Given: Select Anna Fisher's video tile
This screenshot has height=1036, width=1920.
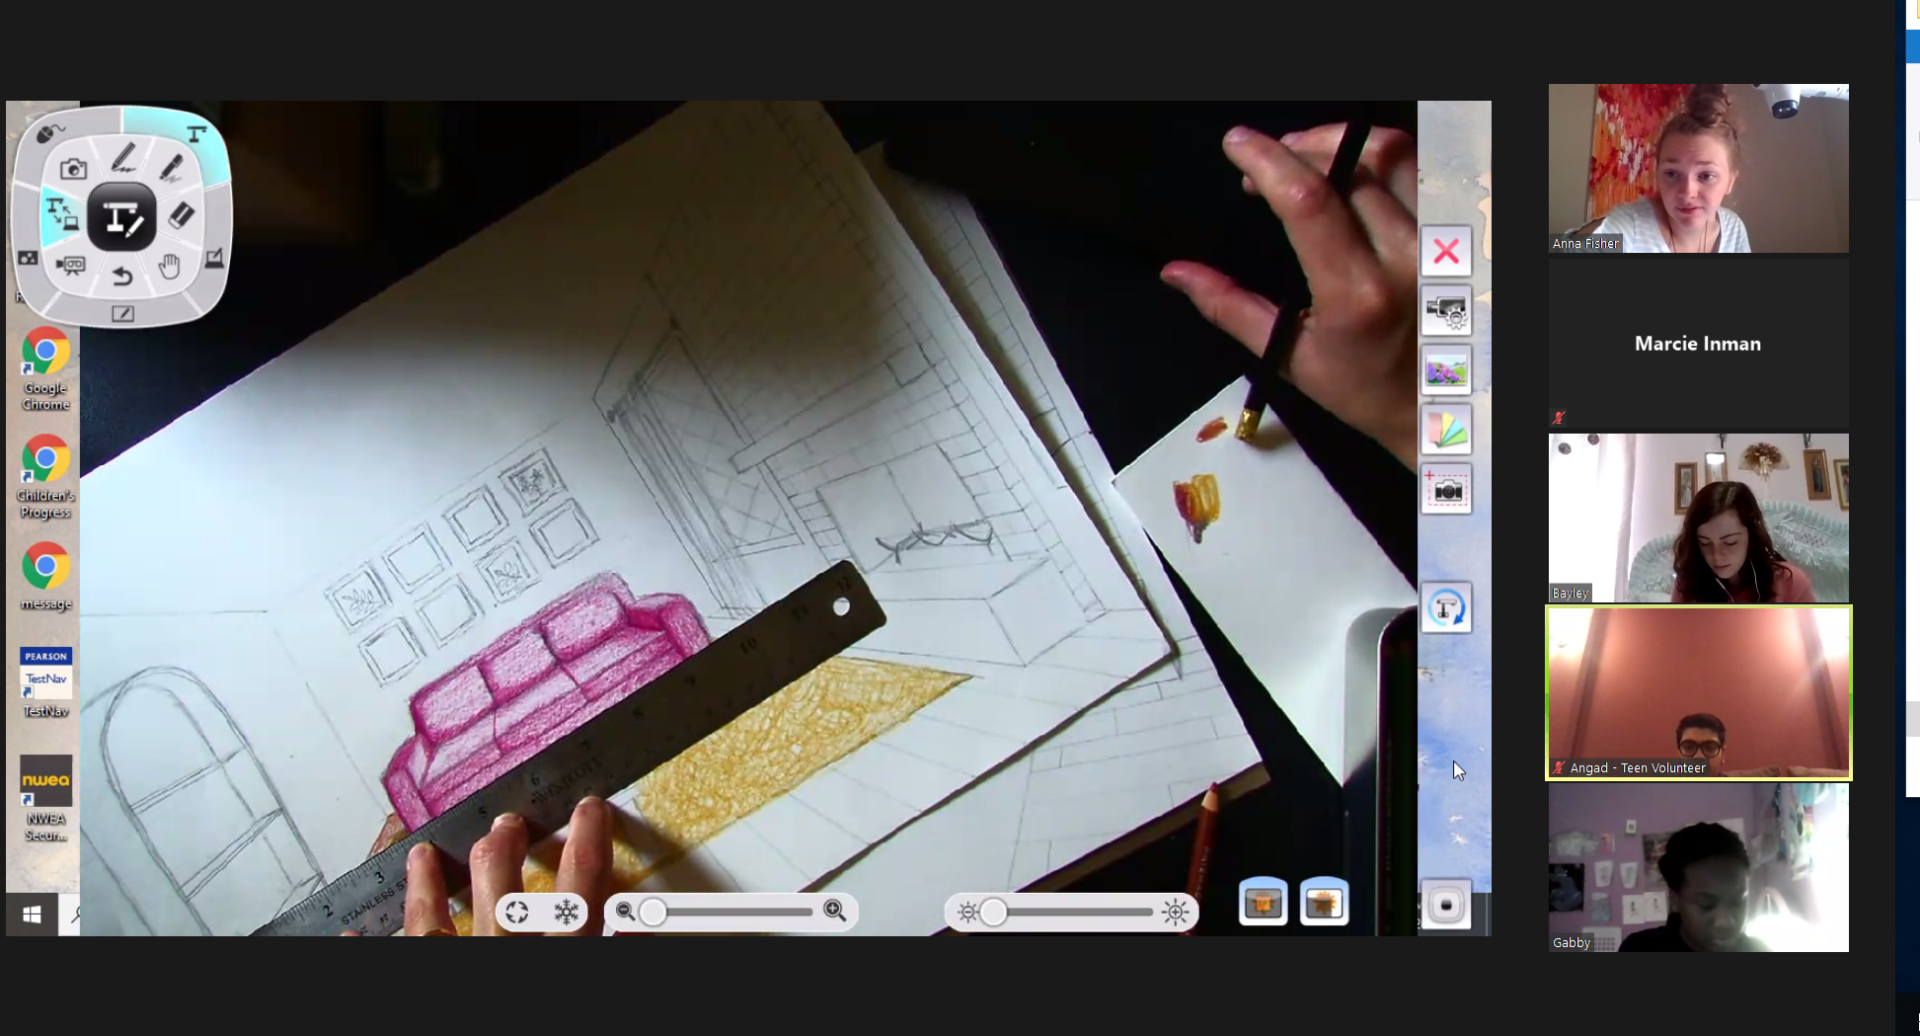Looking at the screenshot, I should pyautogui.click(x=1698, y=168).
